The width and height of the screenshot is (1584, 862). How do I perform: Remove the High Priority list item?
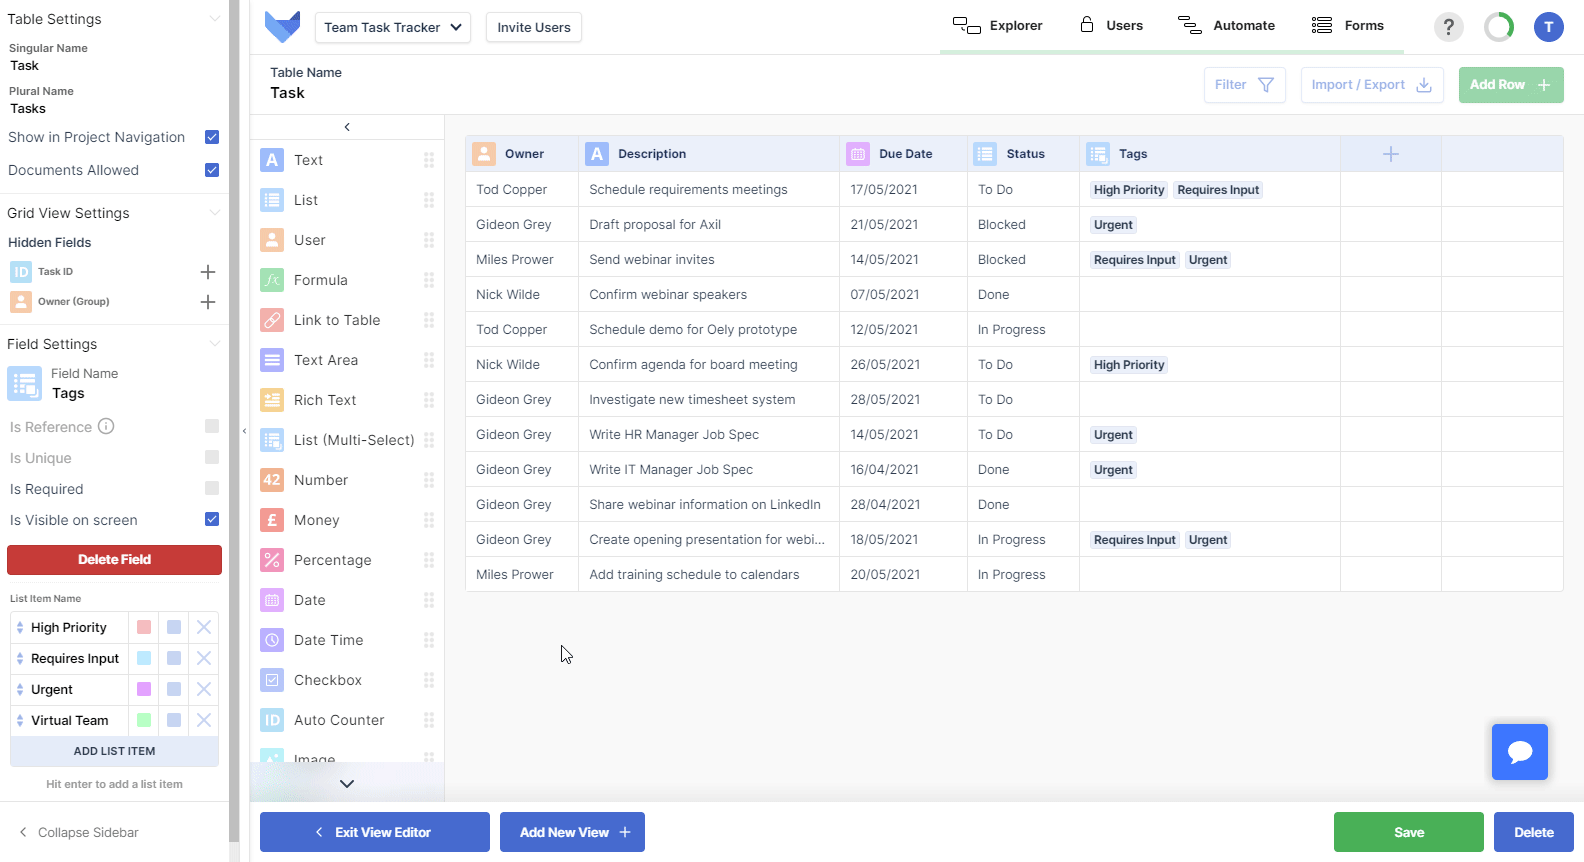click(x=204, y=627)
